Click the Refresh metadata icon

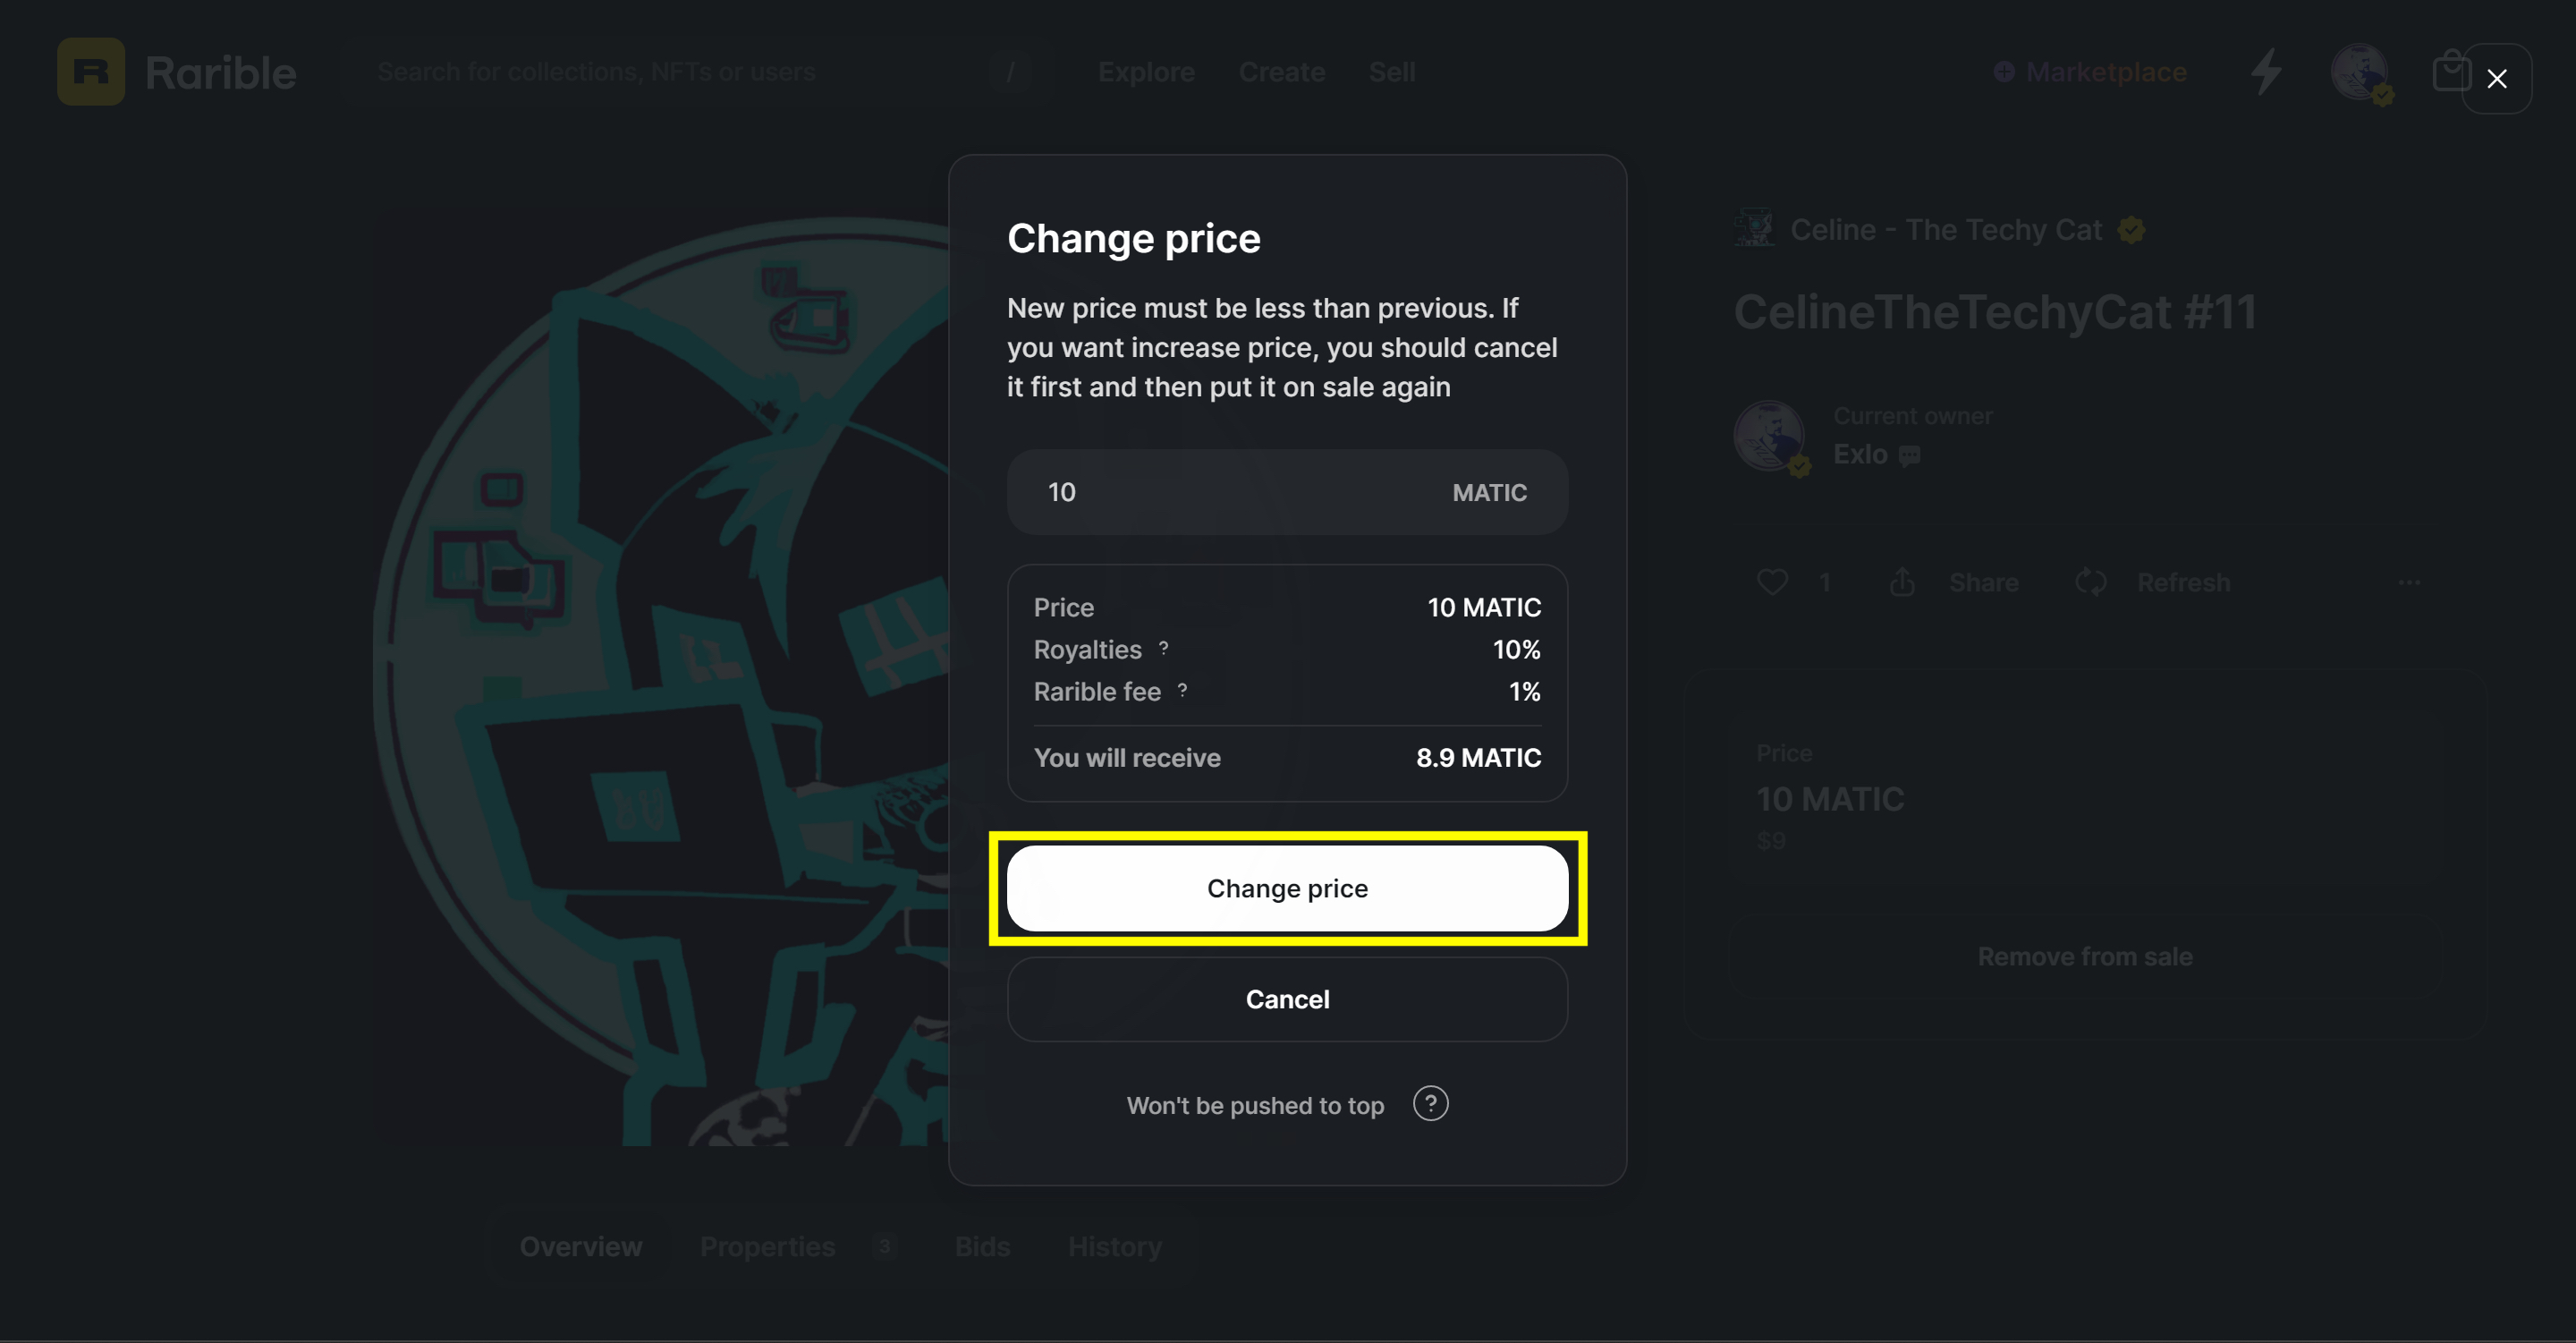pos(2090,582)
